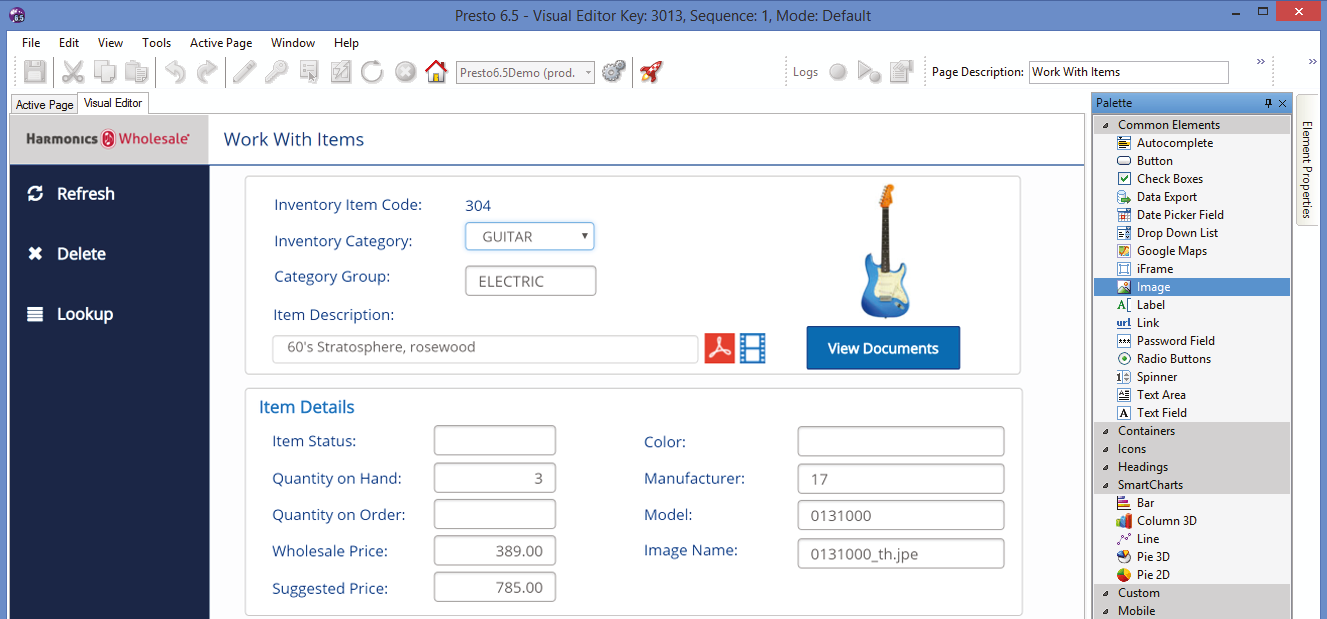This screenshot has width=1327, height=619.
Task: Open the File menu
Action: 31,43
